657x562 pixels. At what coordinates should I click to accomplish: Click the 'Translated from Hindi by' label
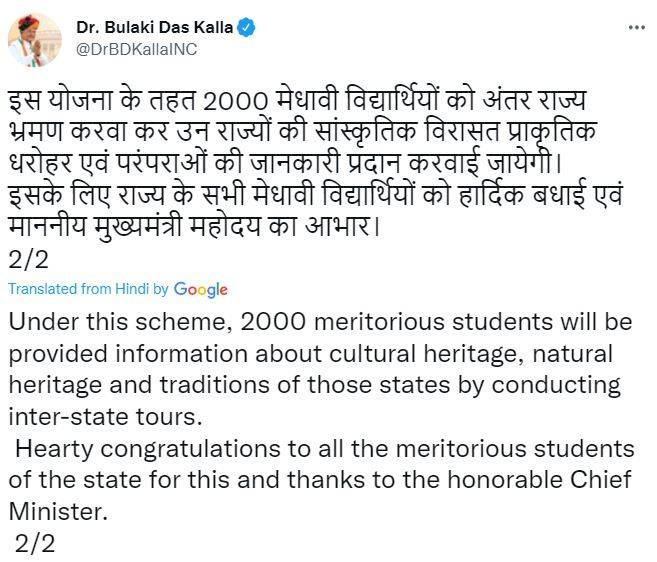click(x=88, y=290)
